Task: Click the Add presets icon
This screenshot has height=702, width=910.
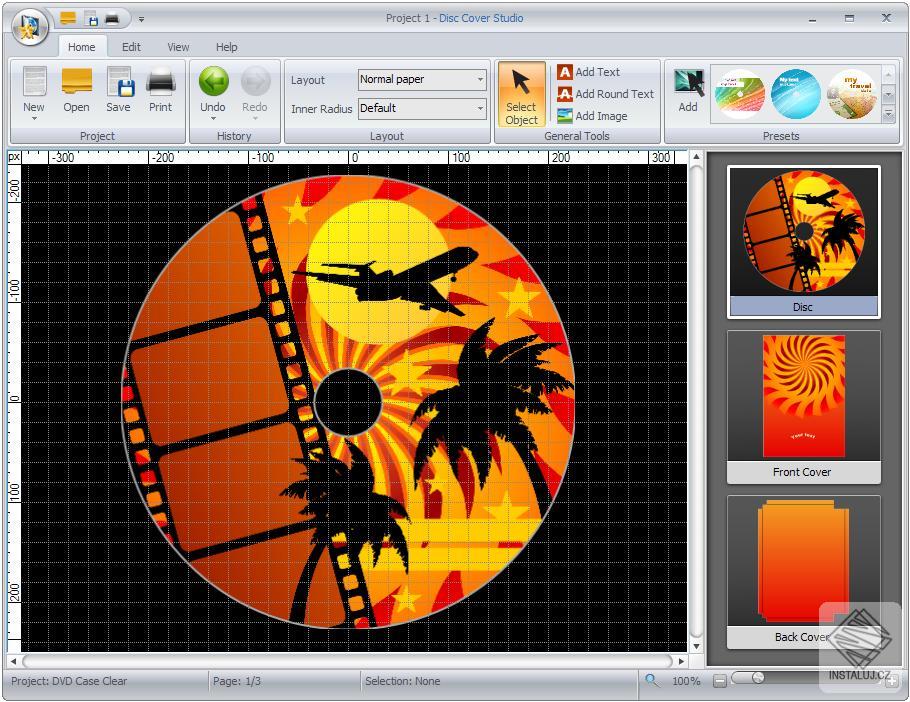Action: coord(688,90)
